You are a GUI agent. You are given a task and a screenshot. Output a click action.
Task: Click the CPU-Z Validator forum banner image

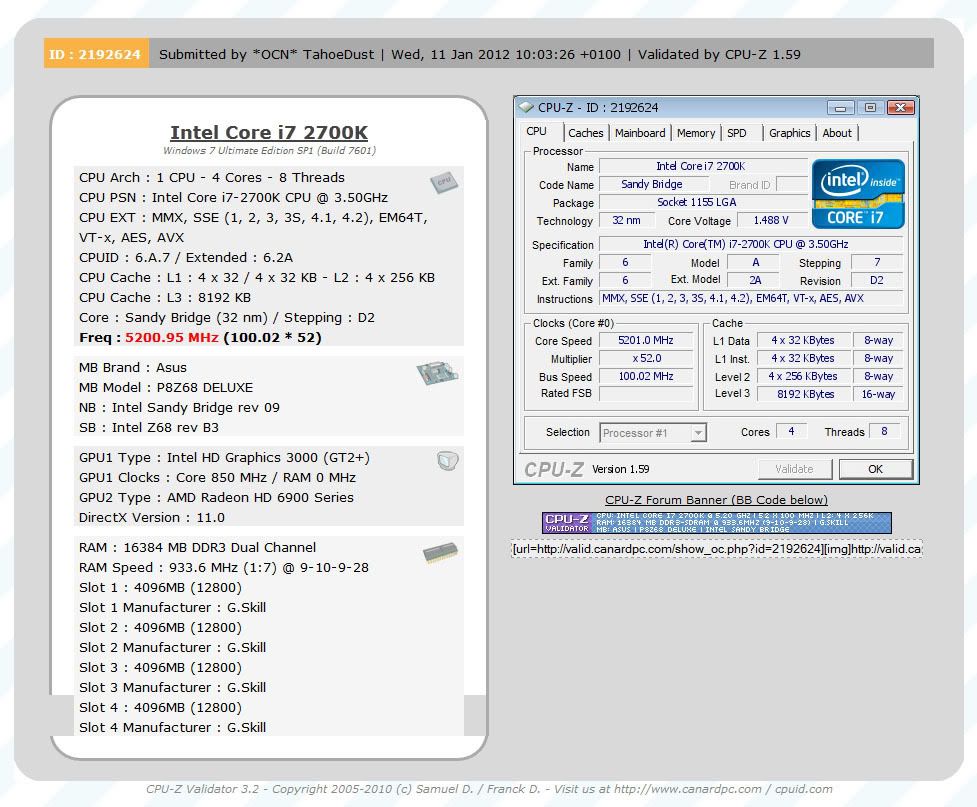(x=717, y=522)
